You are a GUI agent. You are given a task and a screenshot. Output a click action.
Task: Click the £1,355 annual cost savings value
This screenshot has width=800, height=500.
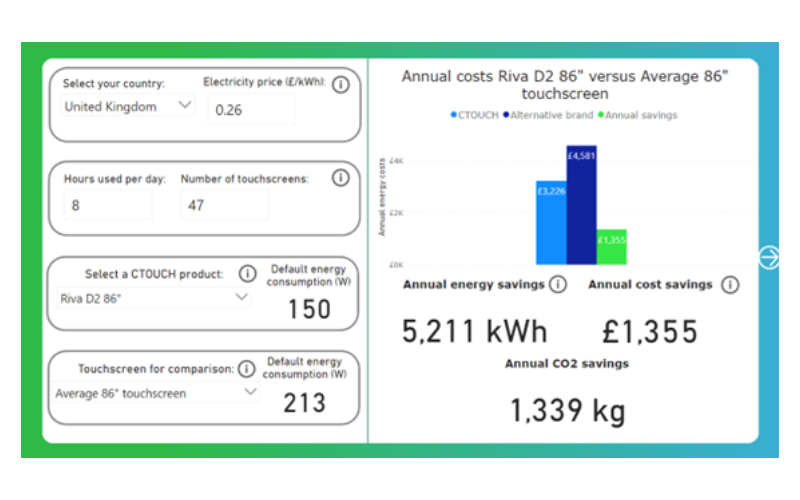[650, 332]
